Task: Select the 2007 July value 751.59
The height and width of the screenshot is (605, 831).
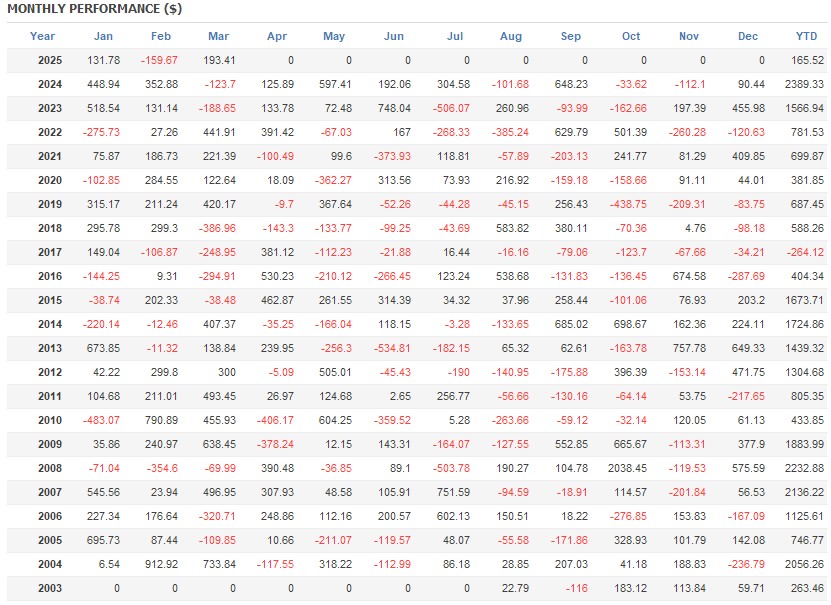Action: click(x=453, y=492)
